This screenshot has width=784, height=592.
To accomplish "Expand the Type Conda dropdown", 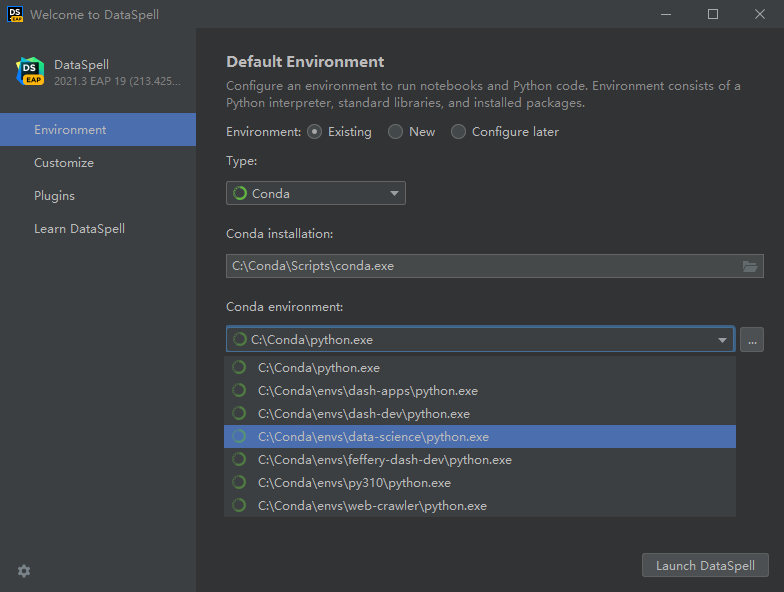I will coord(394,193).
